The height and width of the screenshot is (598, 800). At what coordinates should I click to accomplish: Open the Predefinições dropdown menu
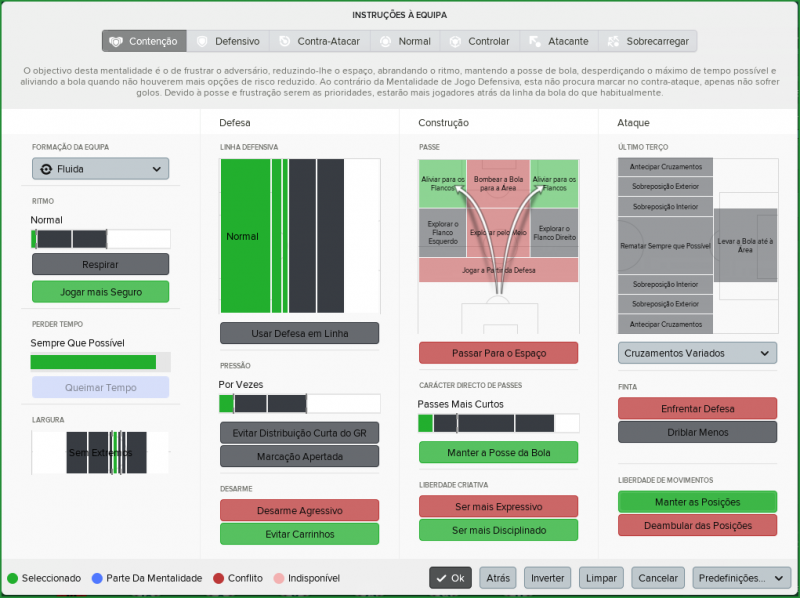pyautogui.click(x=741, y=578)
